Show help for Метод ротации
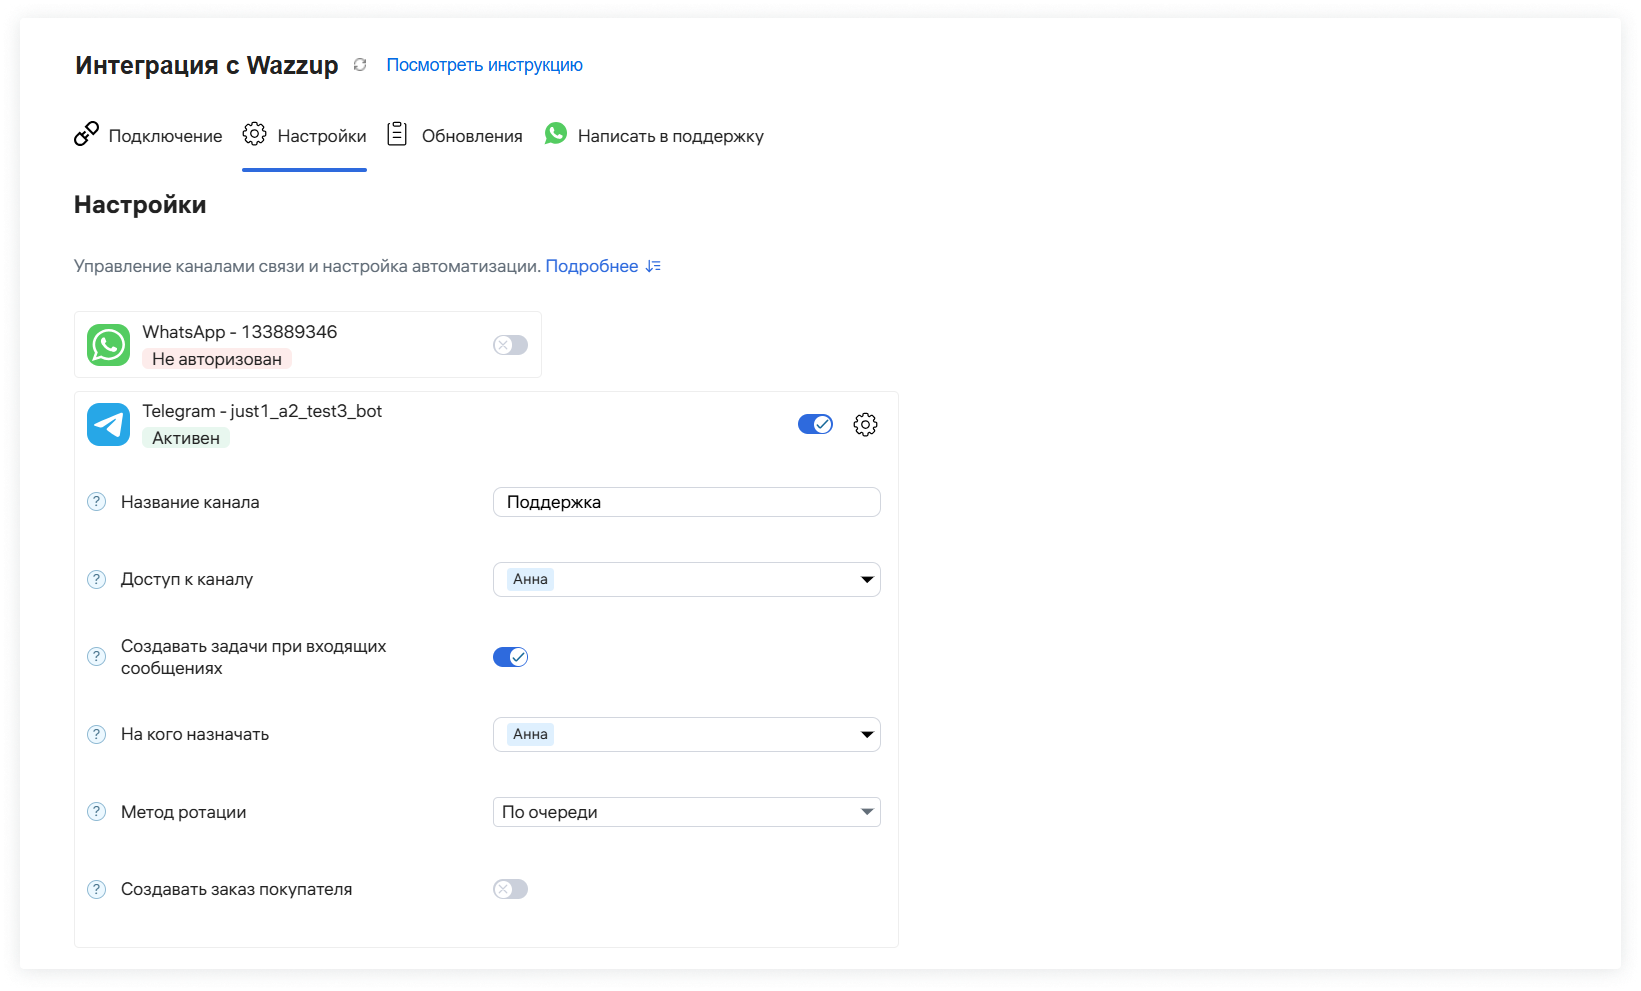Image resolution: width=1641 pixels, height=991 pixels. tap(96, 812)
